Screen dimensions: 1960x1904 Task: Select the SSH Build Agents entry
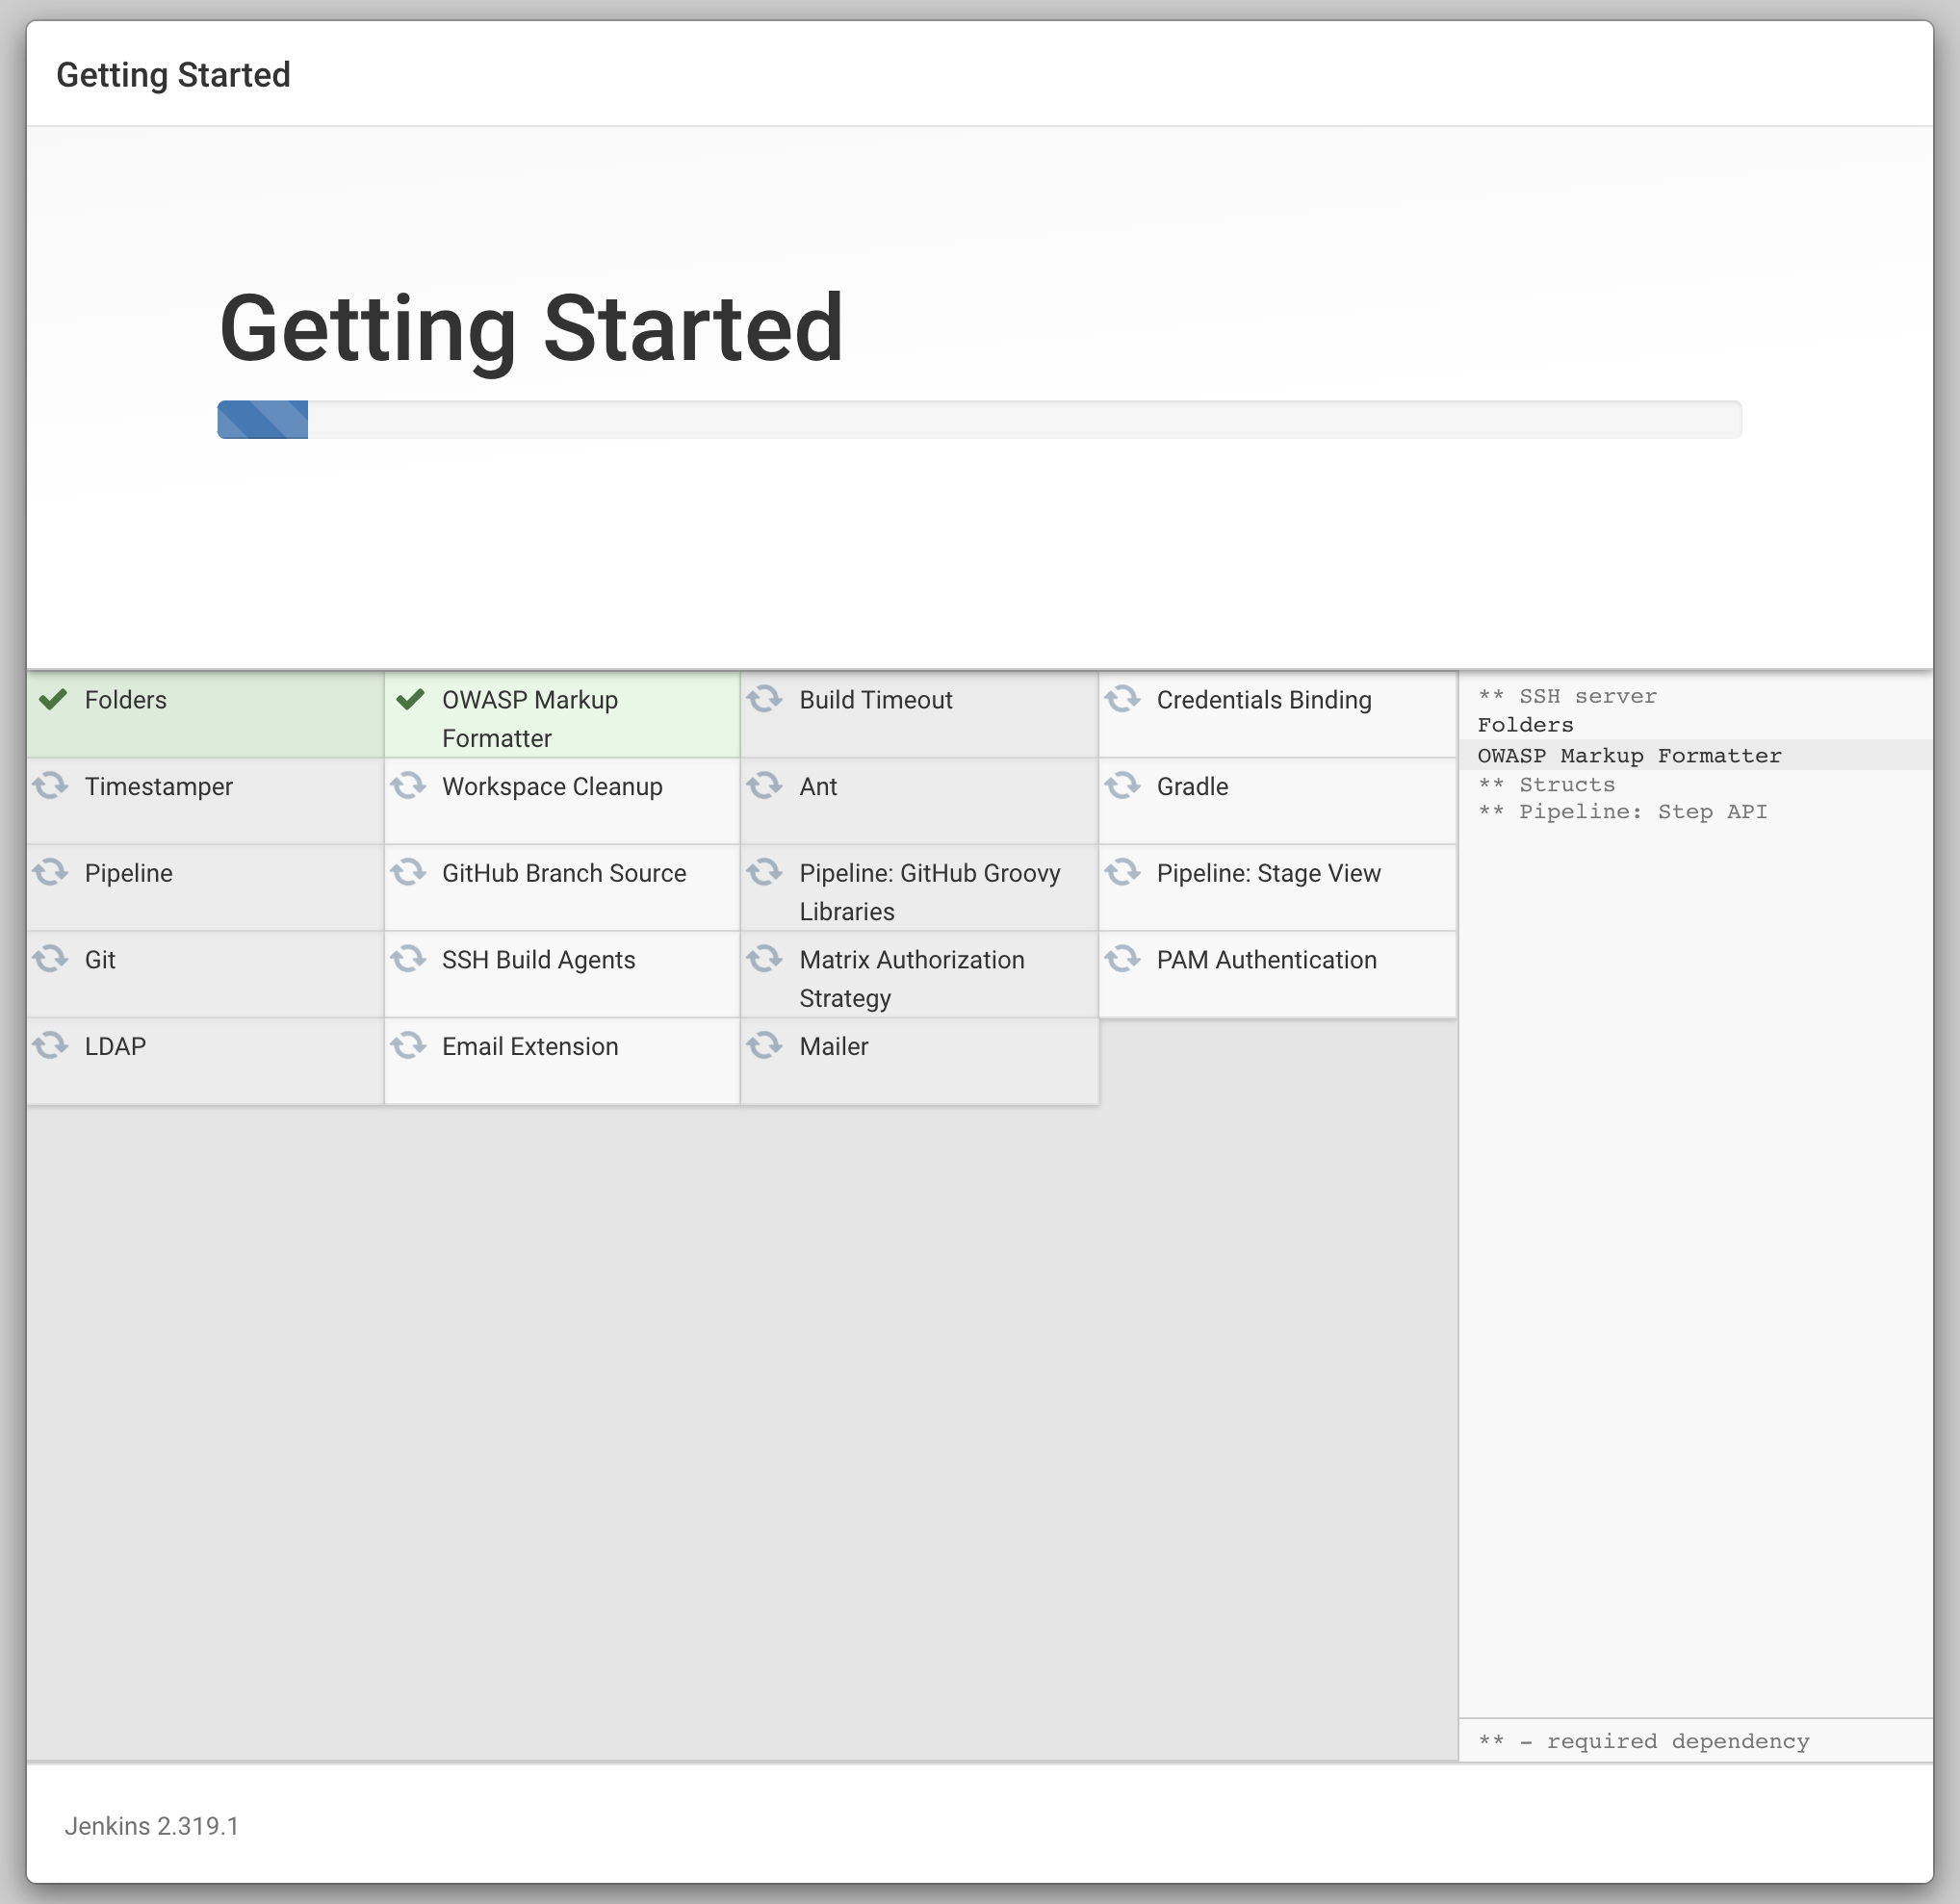point(539,960)
